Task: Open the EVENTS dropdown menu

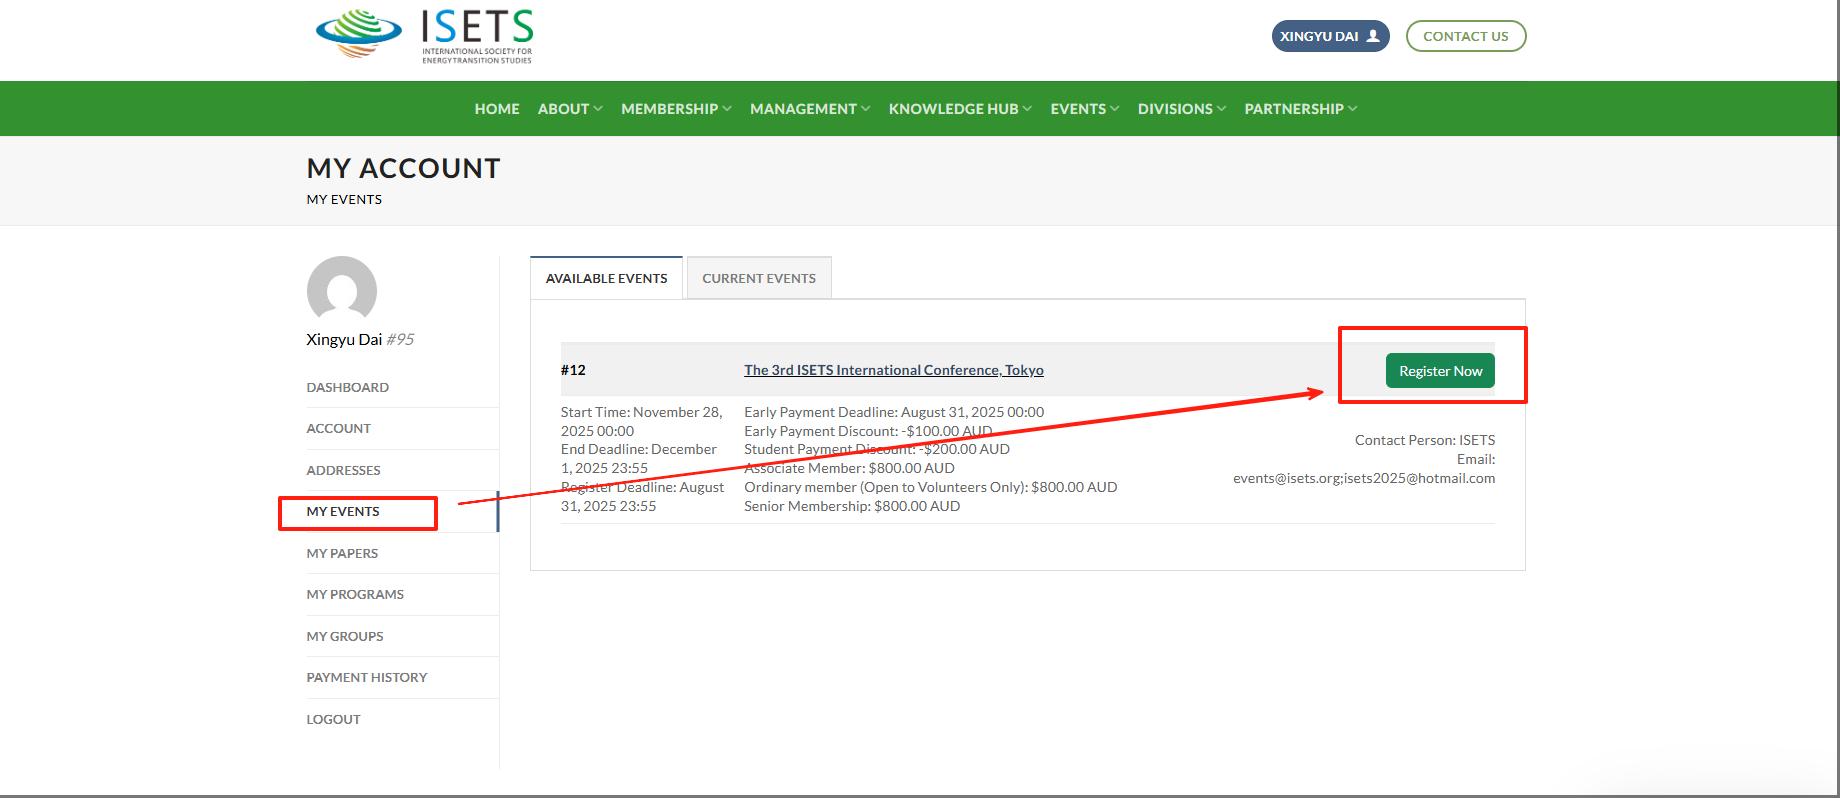Action: pos(1085,109)
